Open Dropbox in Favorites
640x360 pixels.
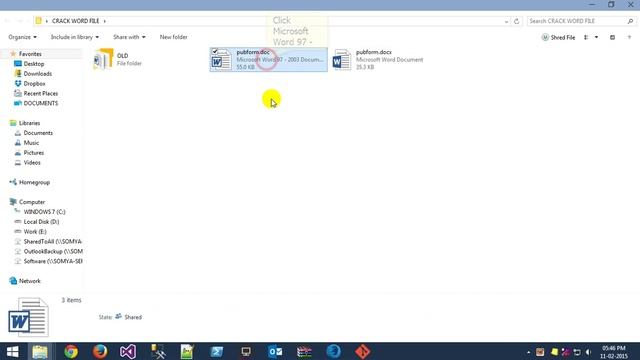[34, 83]
